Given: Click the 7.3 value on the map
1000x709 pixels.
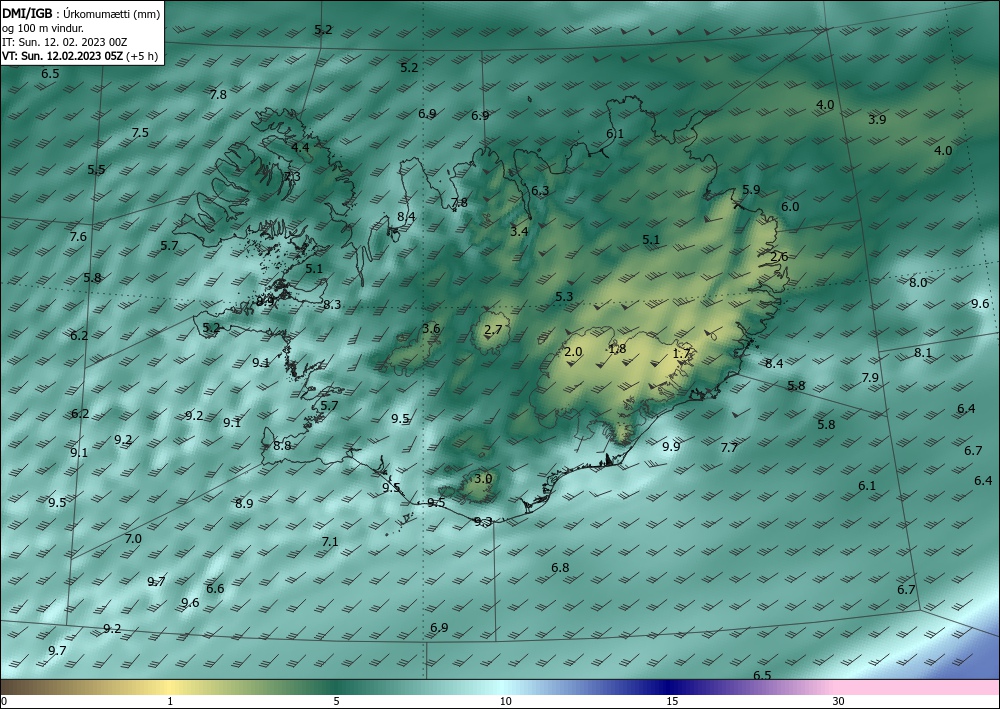Looking at the screenshot, I should click(x=292, y=177).
